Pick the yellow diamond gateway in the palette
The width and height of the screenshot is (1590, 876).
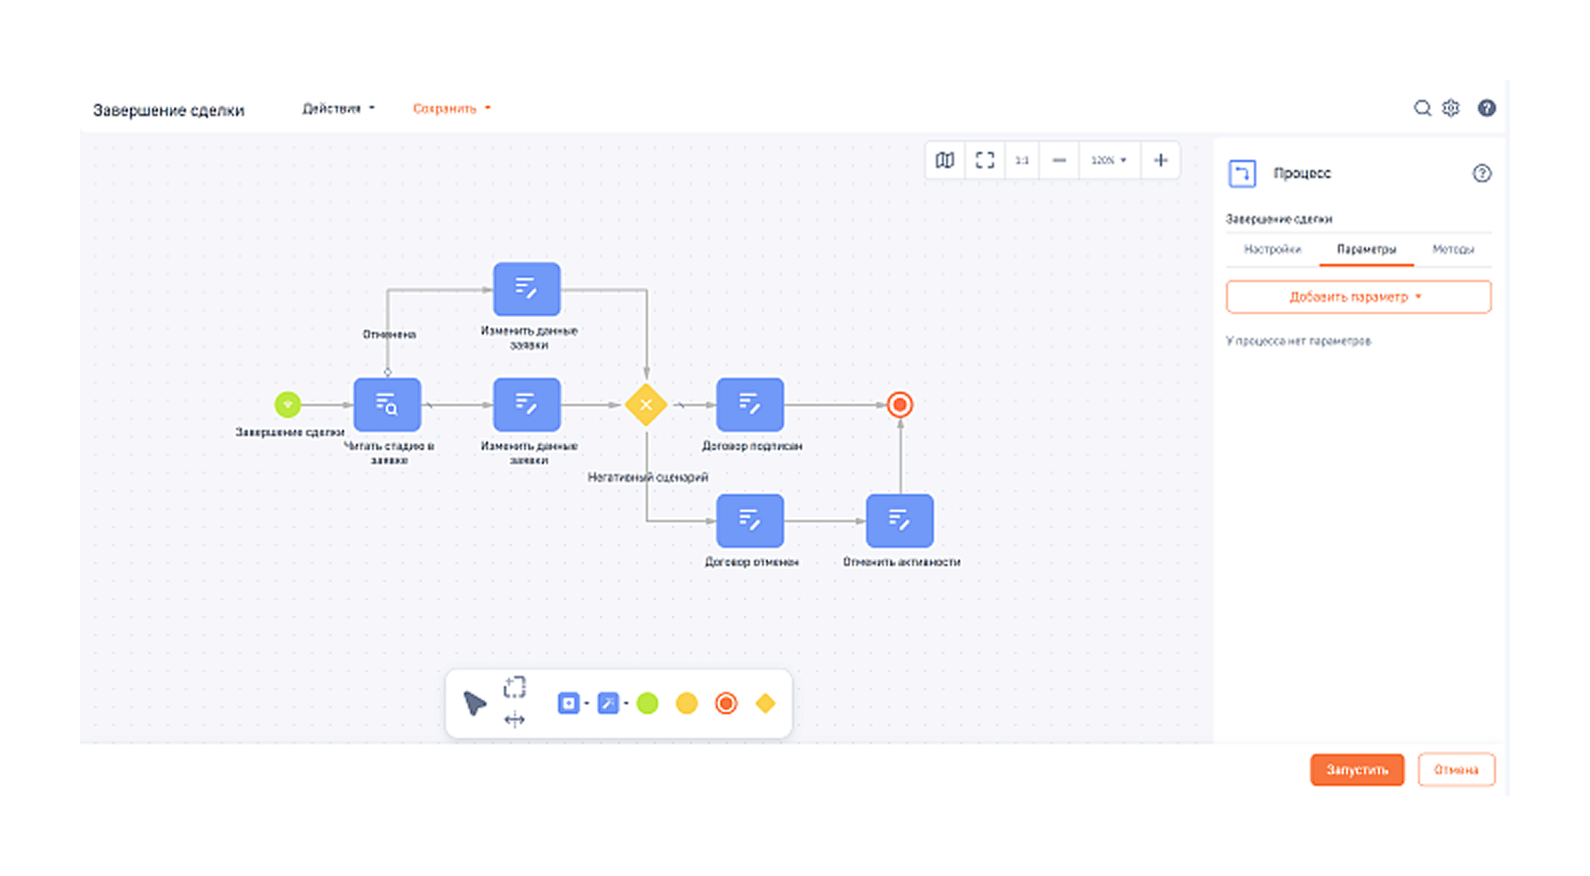click(x=765, y=704)
